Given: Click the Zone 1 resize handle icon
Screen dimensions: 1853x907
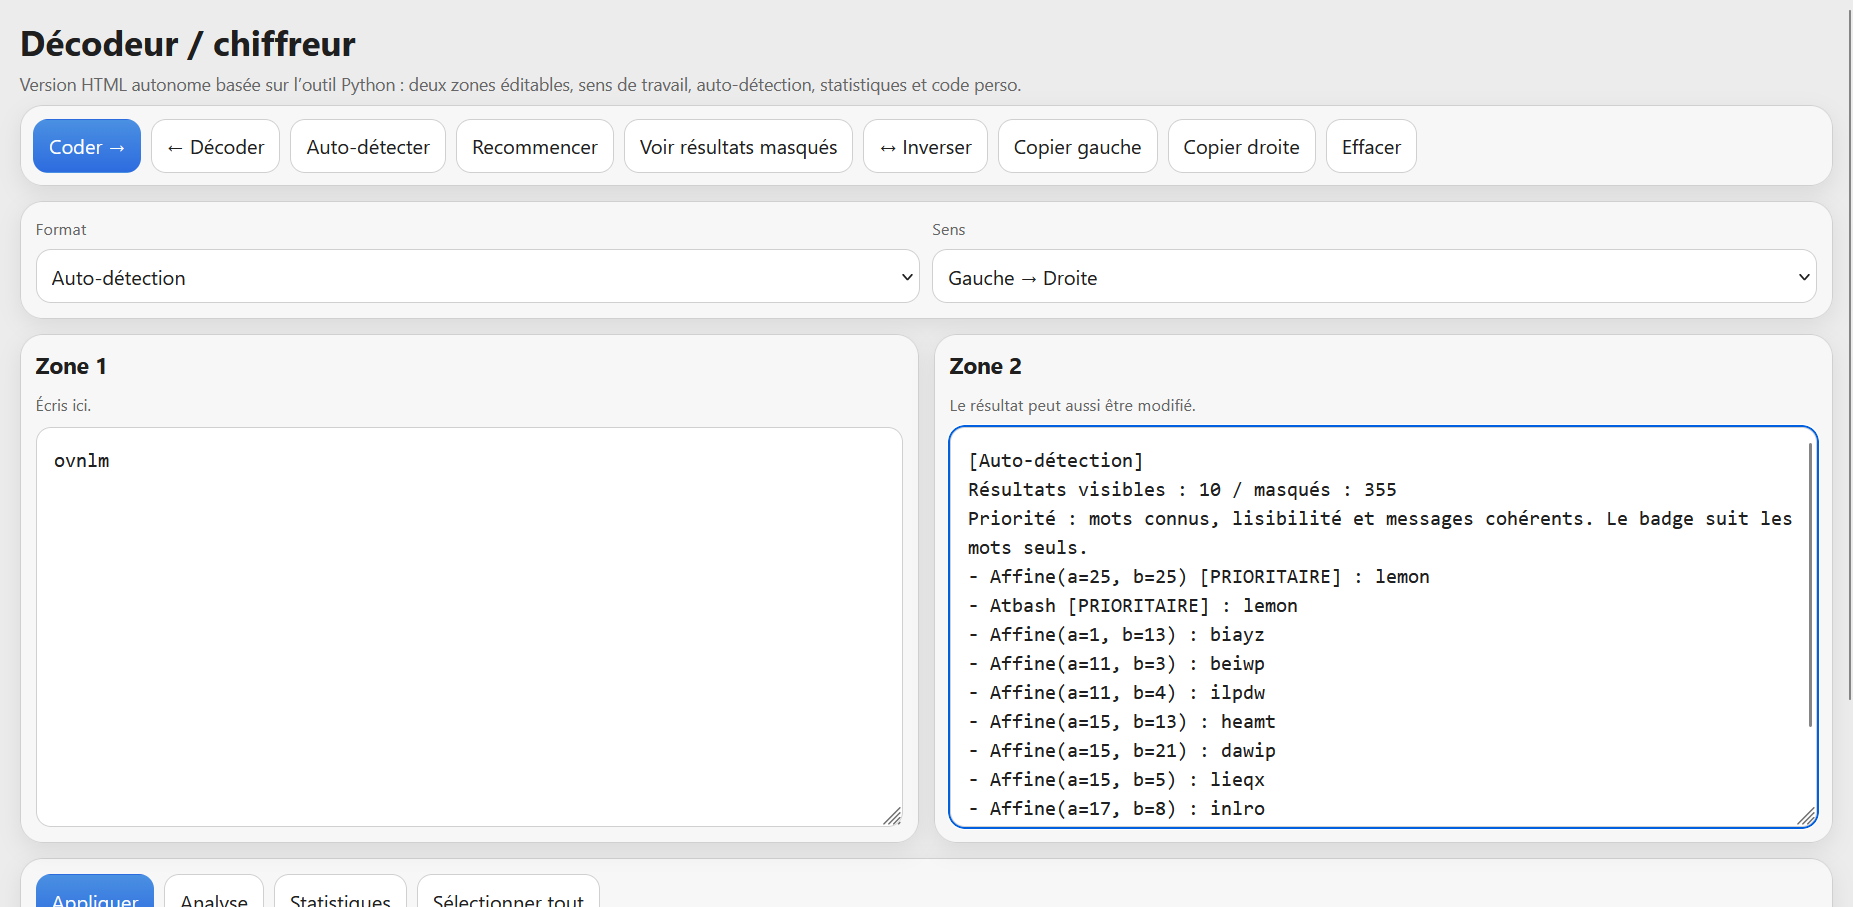Looking at the screenshot, I should (x=892, y=816).
